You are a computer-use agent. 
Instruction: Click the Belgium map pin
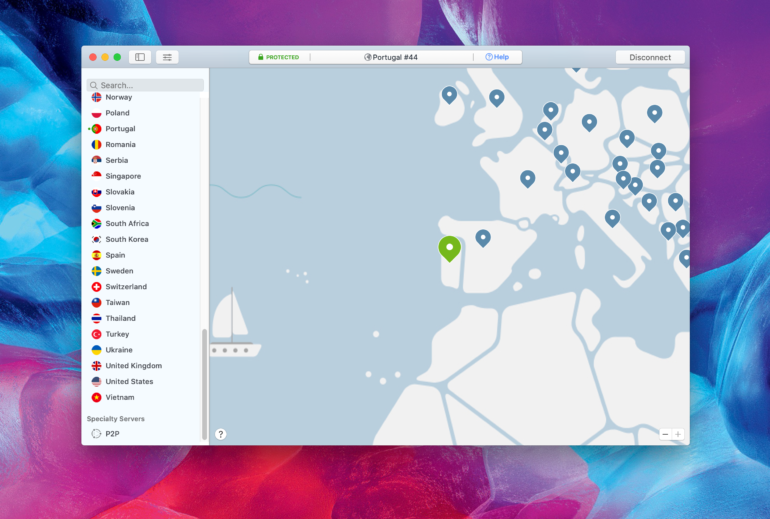point(544,131)
